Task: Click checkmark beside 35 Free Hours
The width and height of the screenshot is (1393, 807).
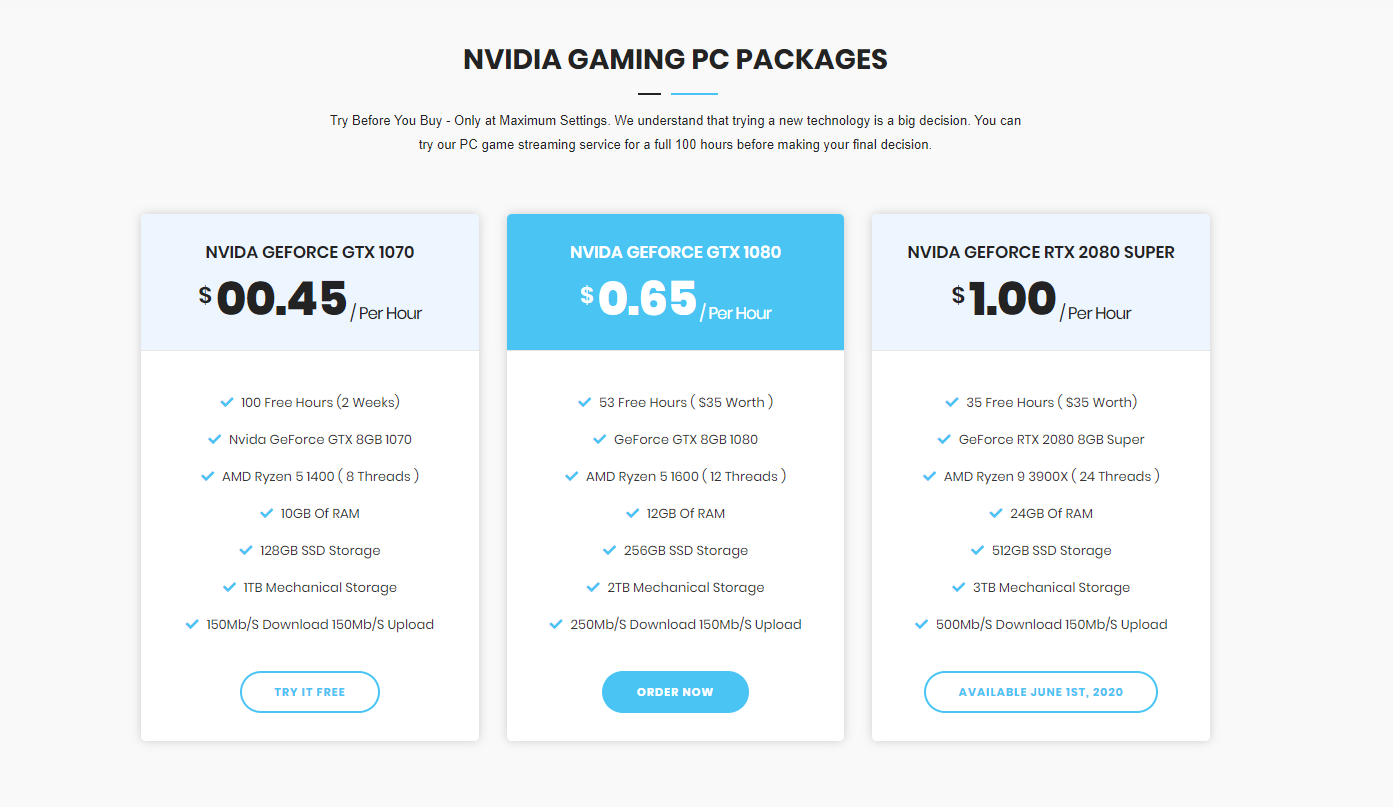Action: [x=952, y=402]
